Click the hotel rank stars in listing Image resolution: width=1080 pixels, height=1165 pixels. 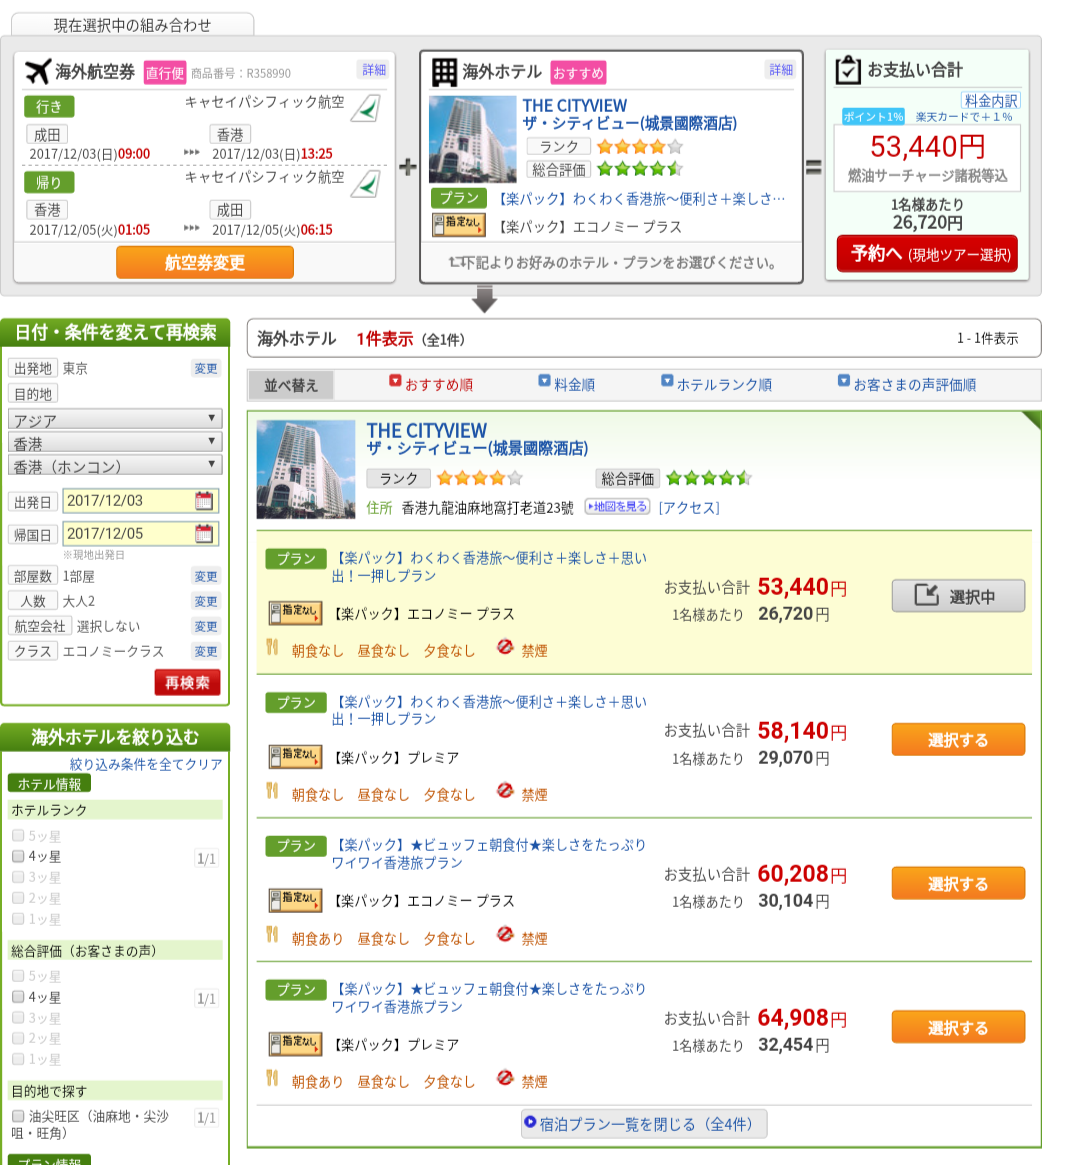coord(480,478)
